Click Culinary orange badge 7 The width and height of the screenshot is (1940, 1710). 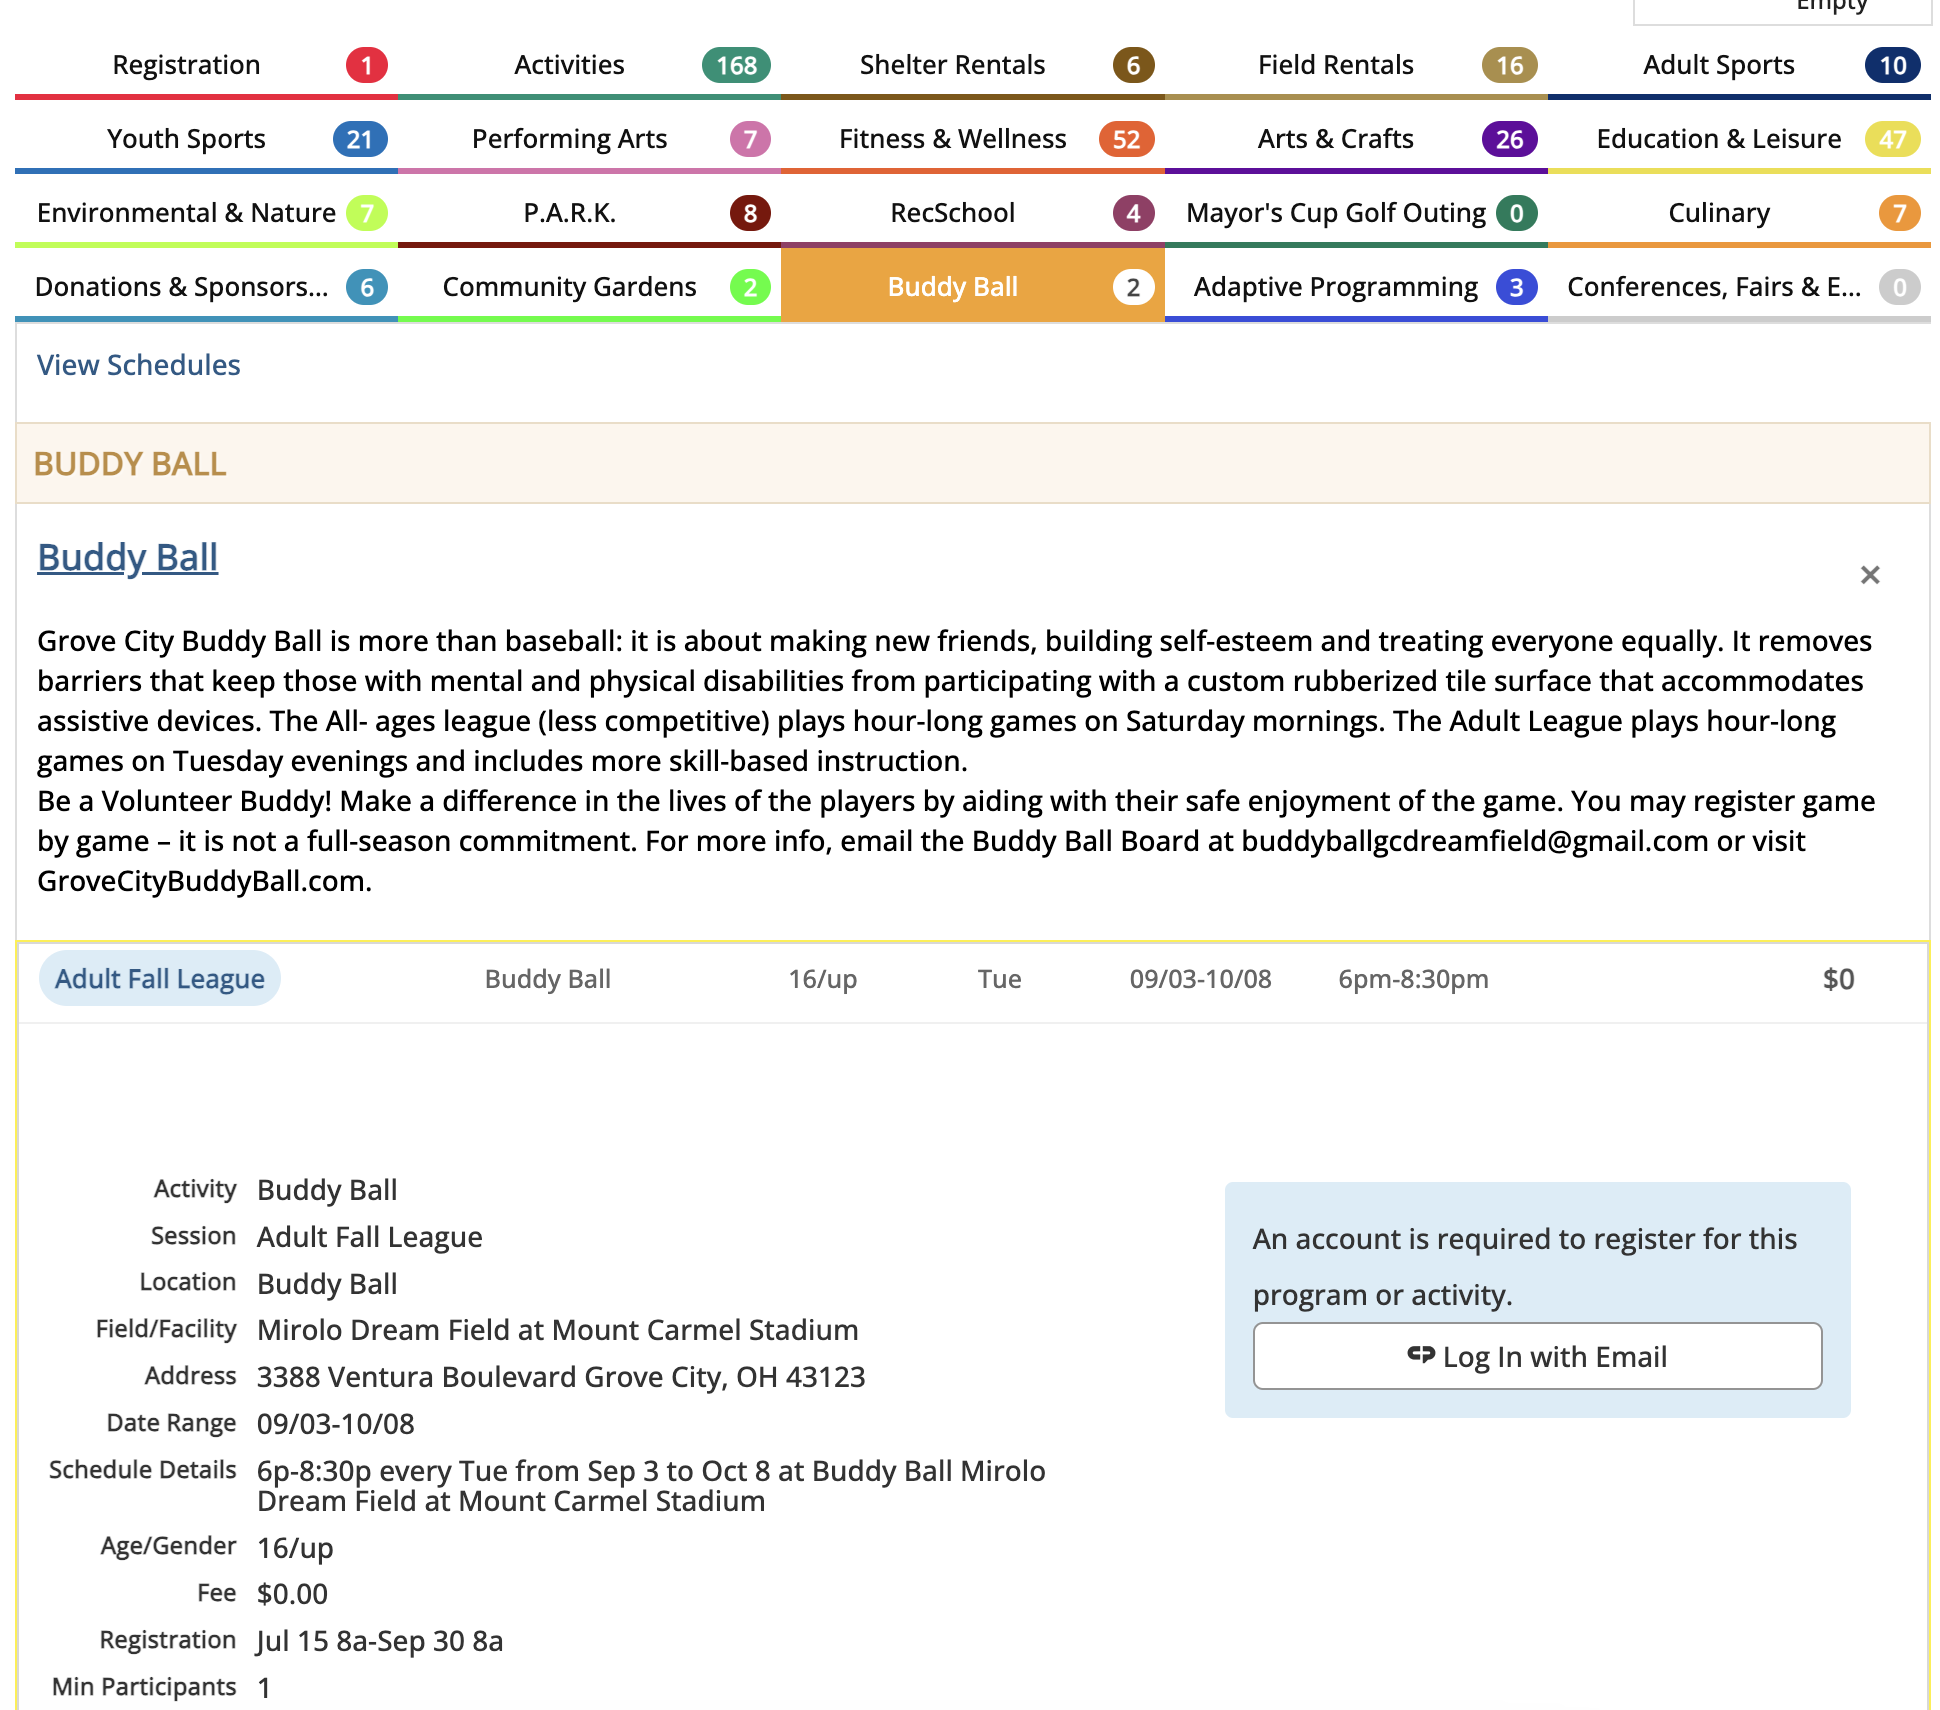click(1898, 214)
